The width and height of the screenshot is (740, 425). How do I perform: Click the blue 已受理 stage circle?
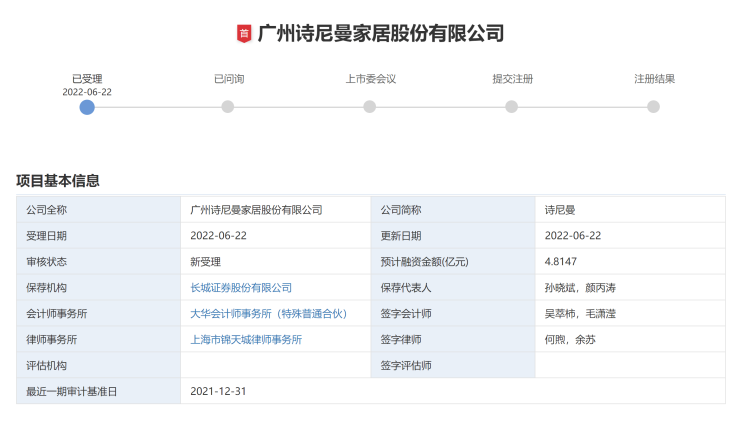[87, 107]
